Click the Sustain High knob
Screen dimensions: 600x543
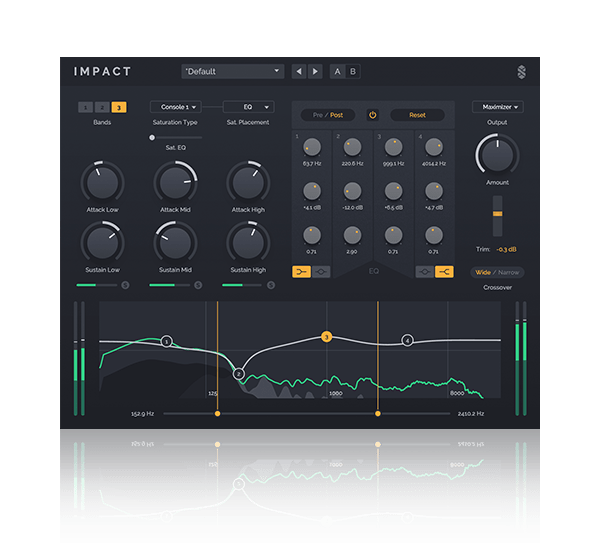click(x=248, y=243)
